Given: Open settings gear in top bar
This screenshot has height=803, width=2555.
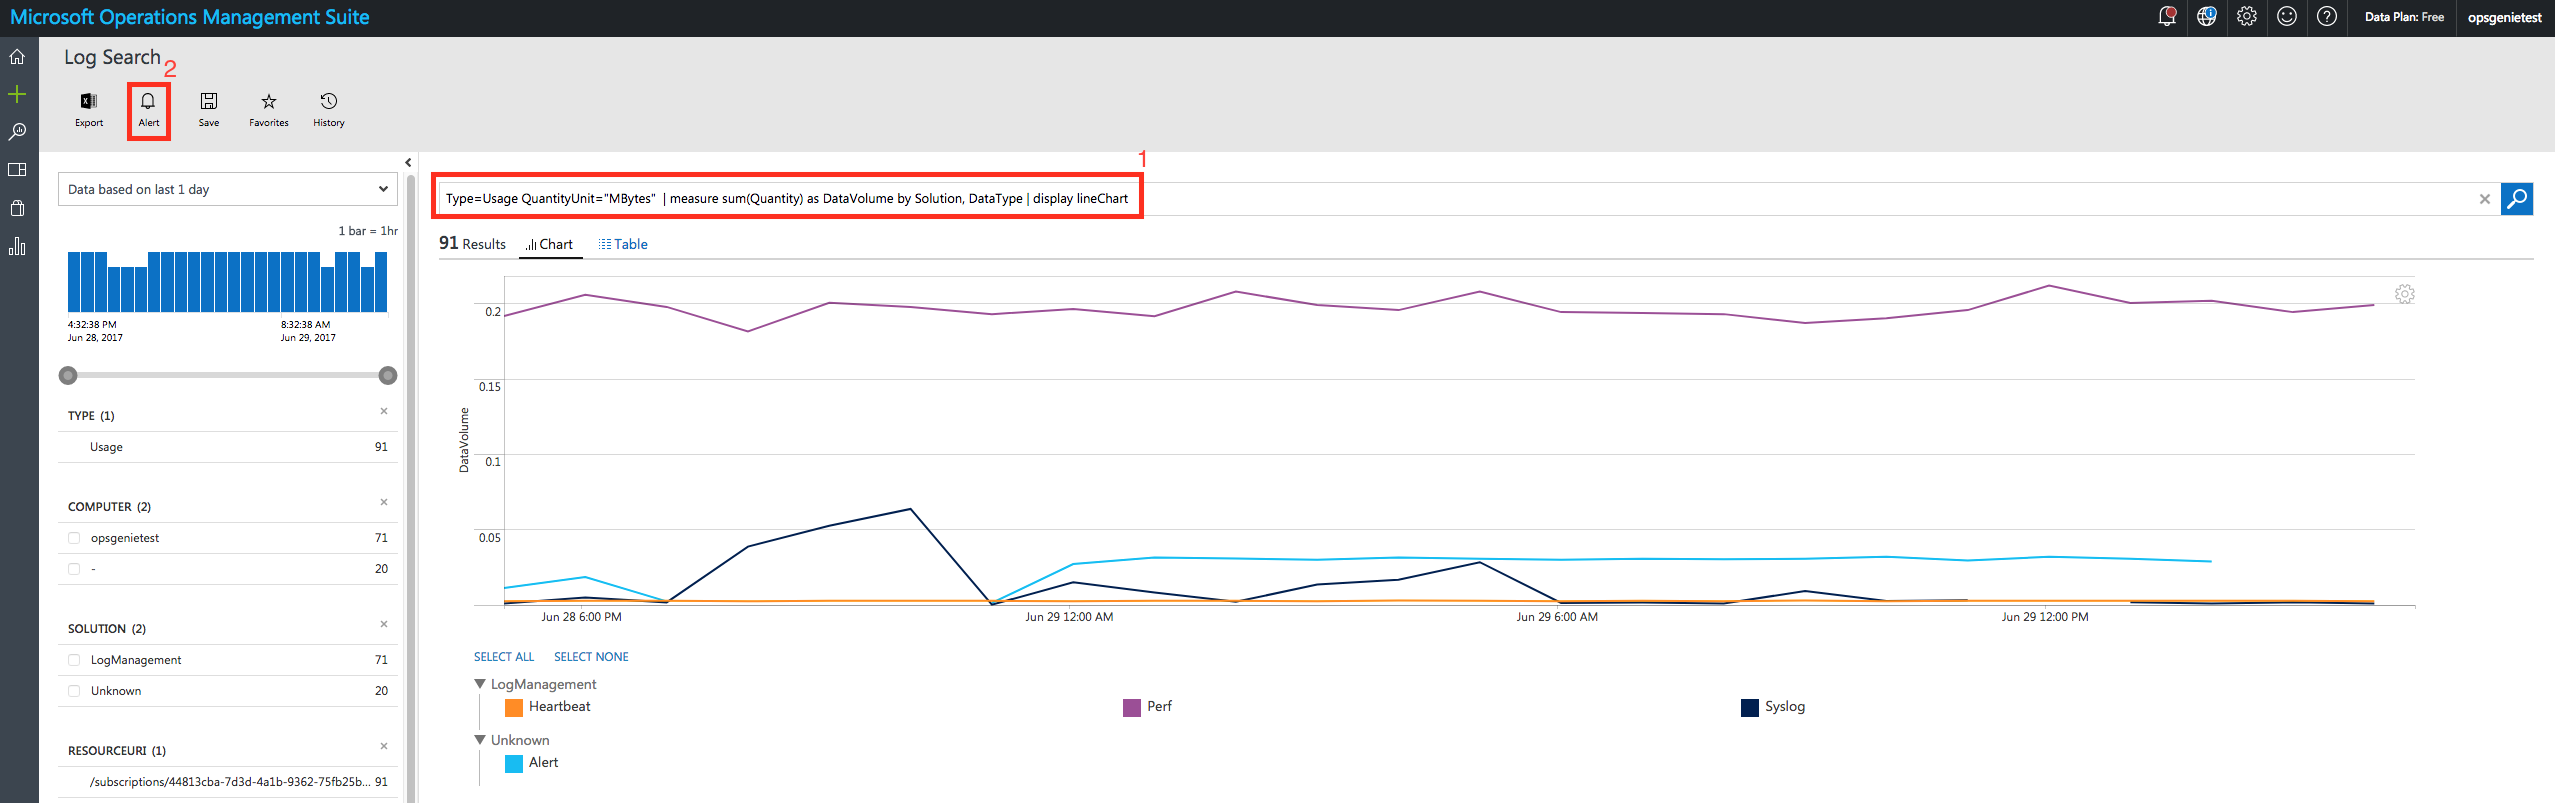Looking at the screenshot, I should [x=2247, y=17].
